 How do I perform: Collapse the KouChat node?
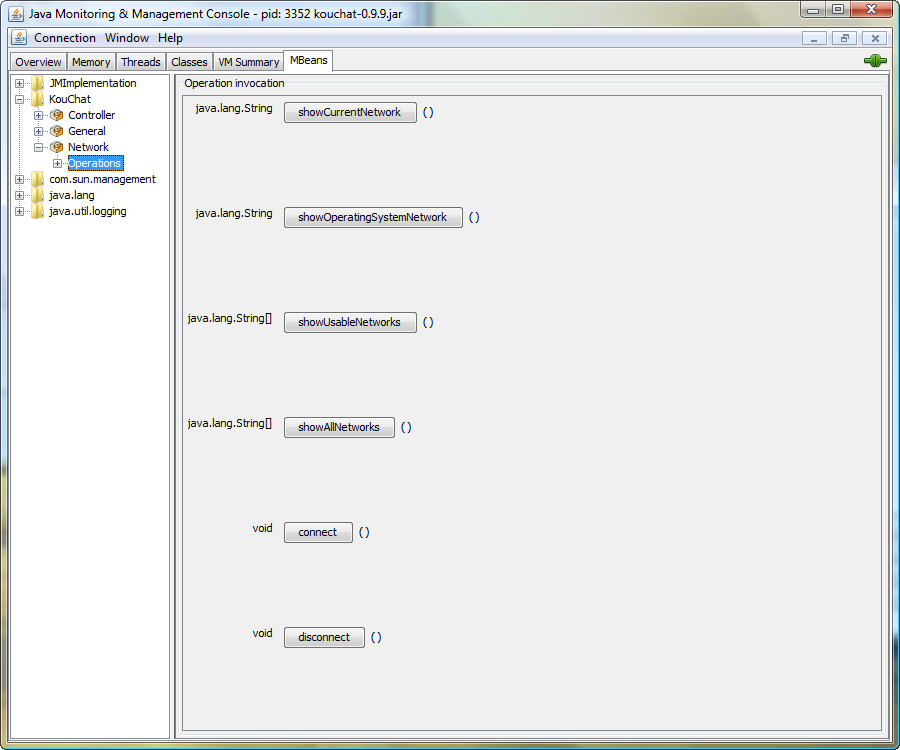[20, 99]
